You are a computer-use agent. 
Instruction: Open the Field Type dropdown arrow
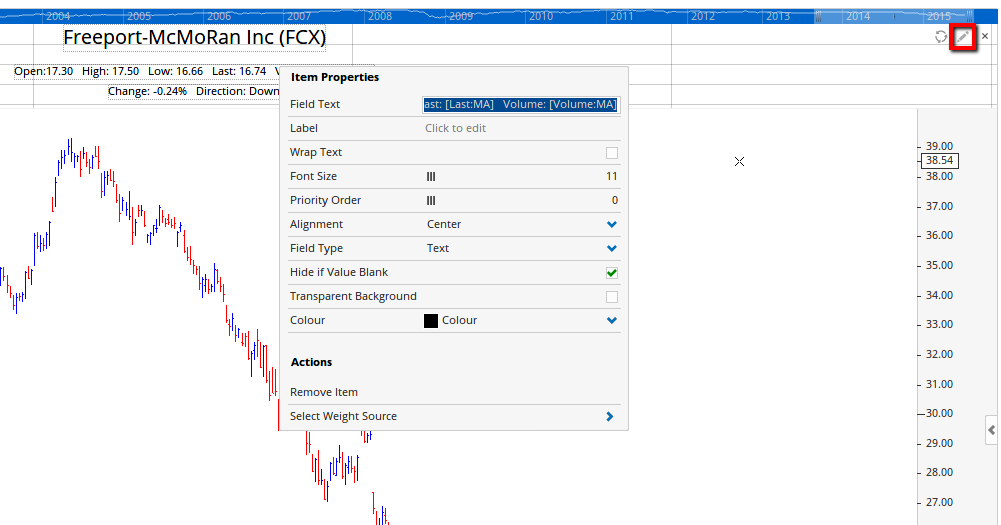[612, 248]
